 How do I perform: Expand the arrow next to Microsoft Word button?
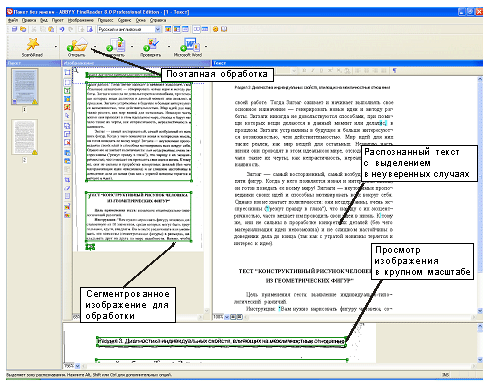pyautogui.click(x=206, y=46)
